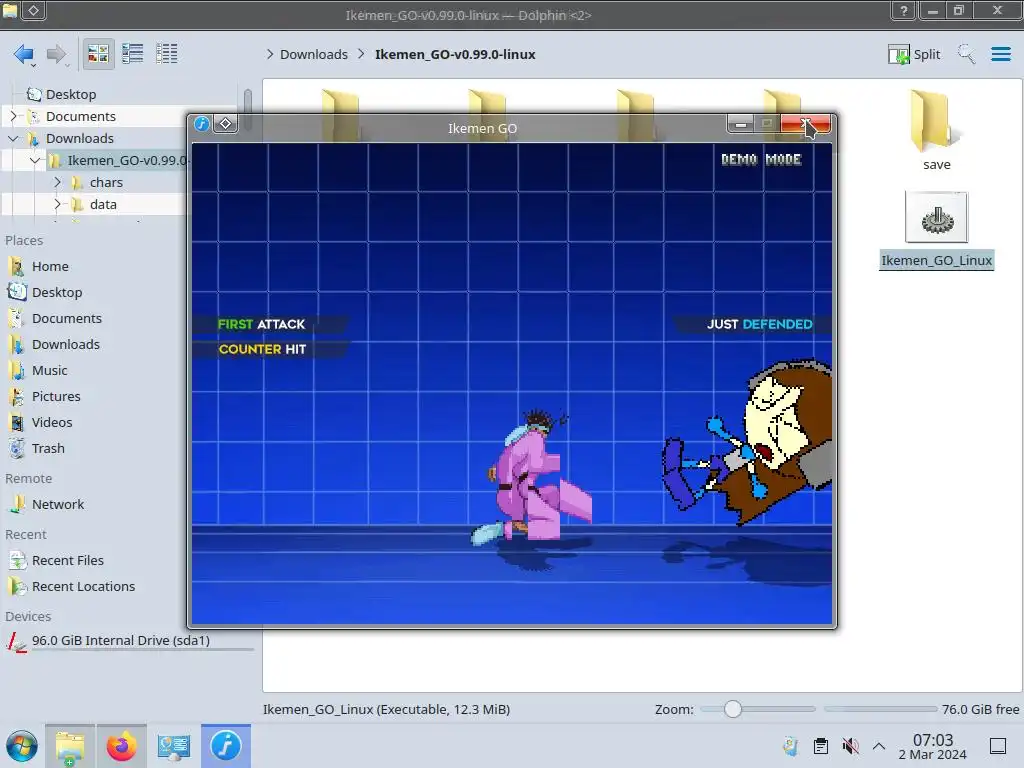Switch to Ikemen GO taskbar entry
The height and width of the screenshot is (768, 1024).
click(225, 746)
